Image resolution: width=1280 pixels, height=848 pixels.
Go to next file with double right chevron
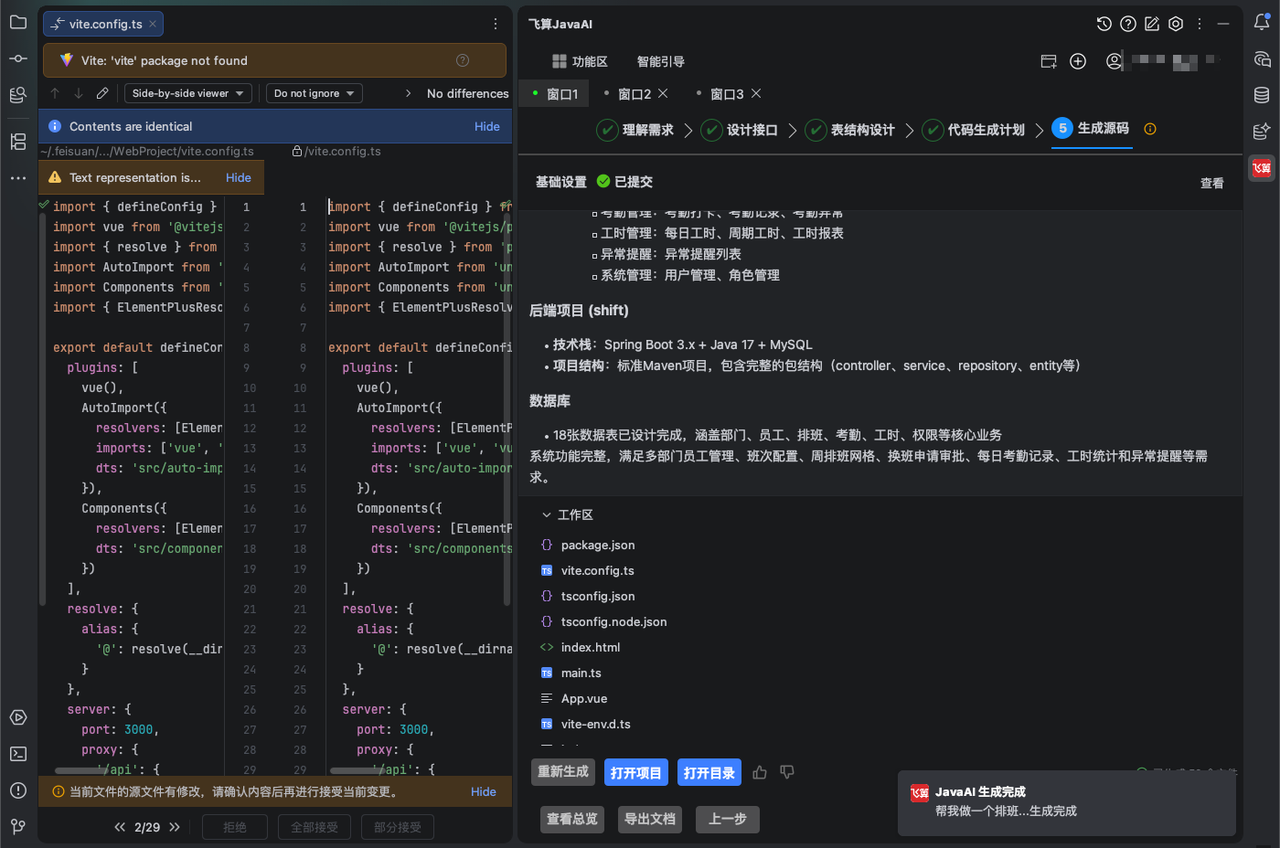(x=174, y=827)
